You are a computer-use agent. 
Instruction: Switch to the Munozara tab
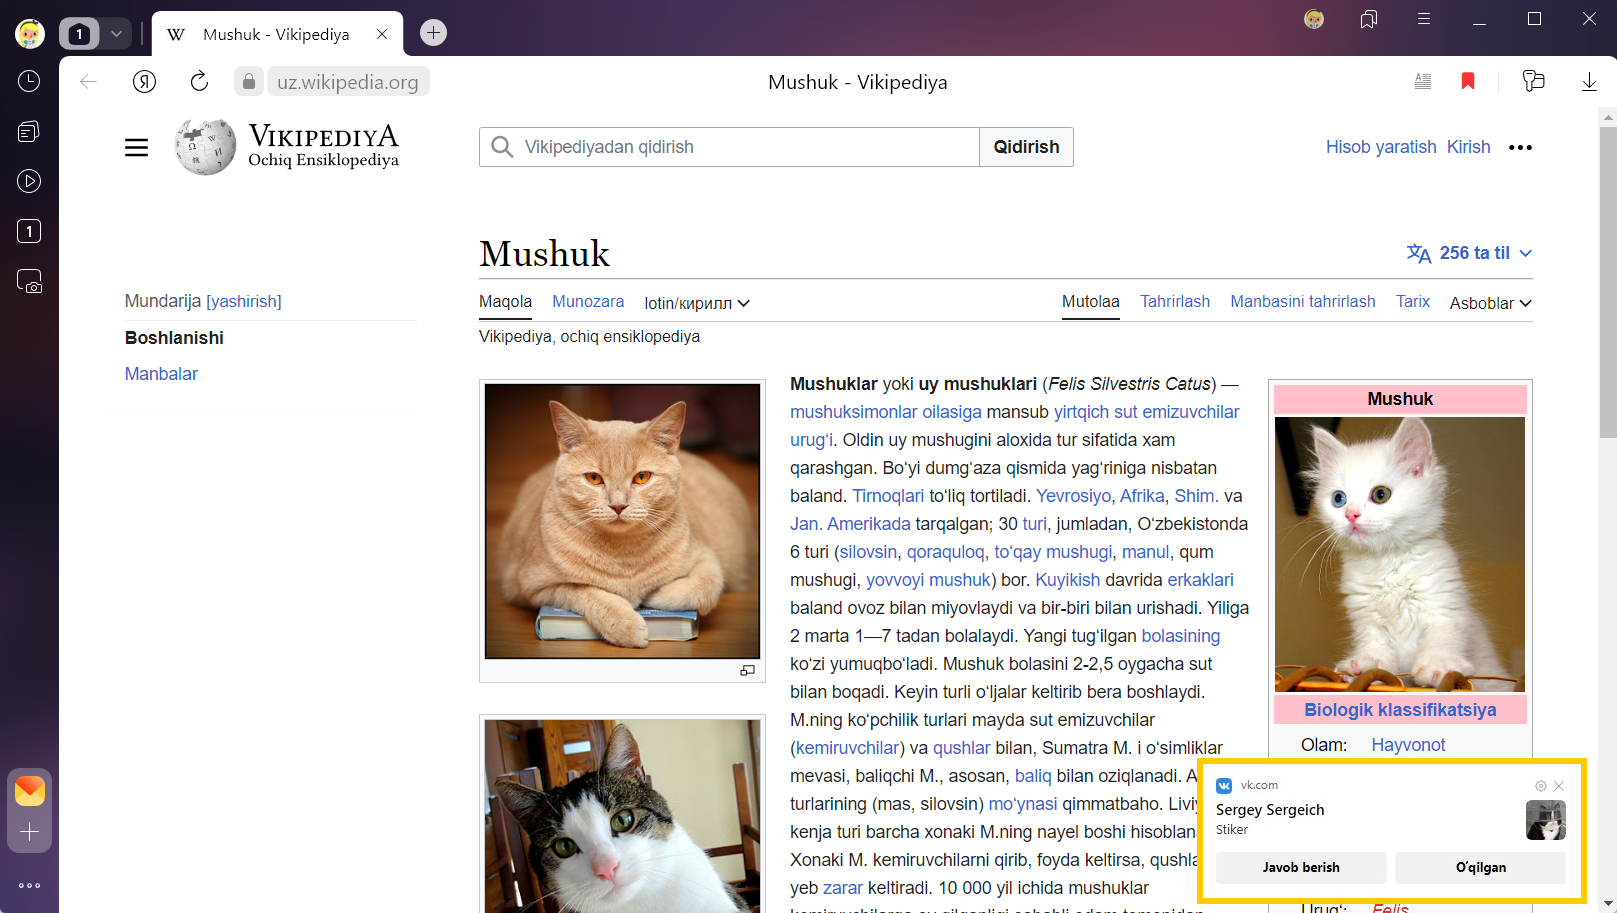click(588, 302)
